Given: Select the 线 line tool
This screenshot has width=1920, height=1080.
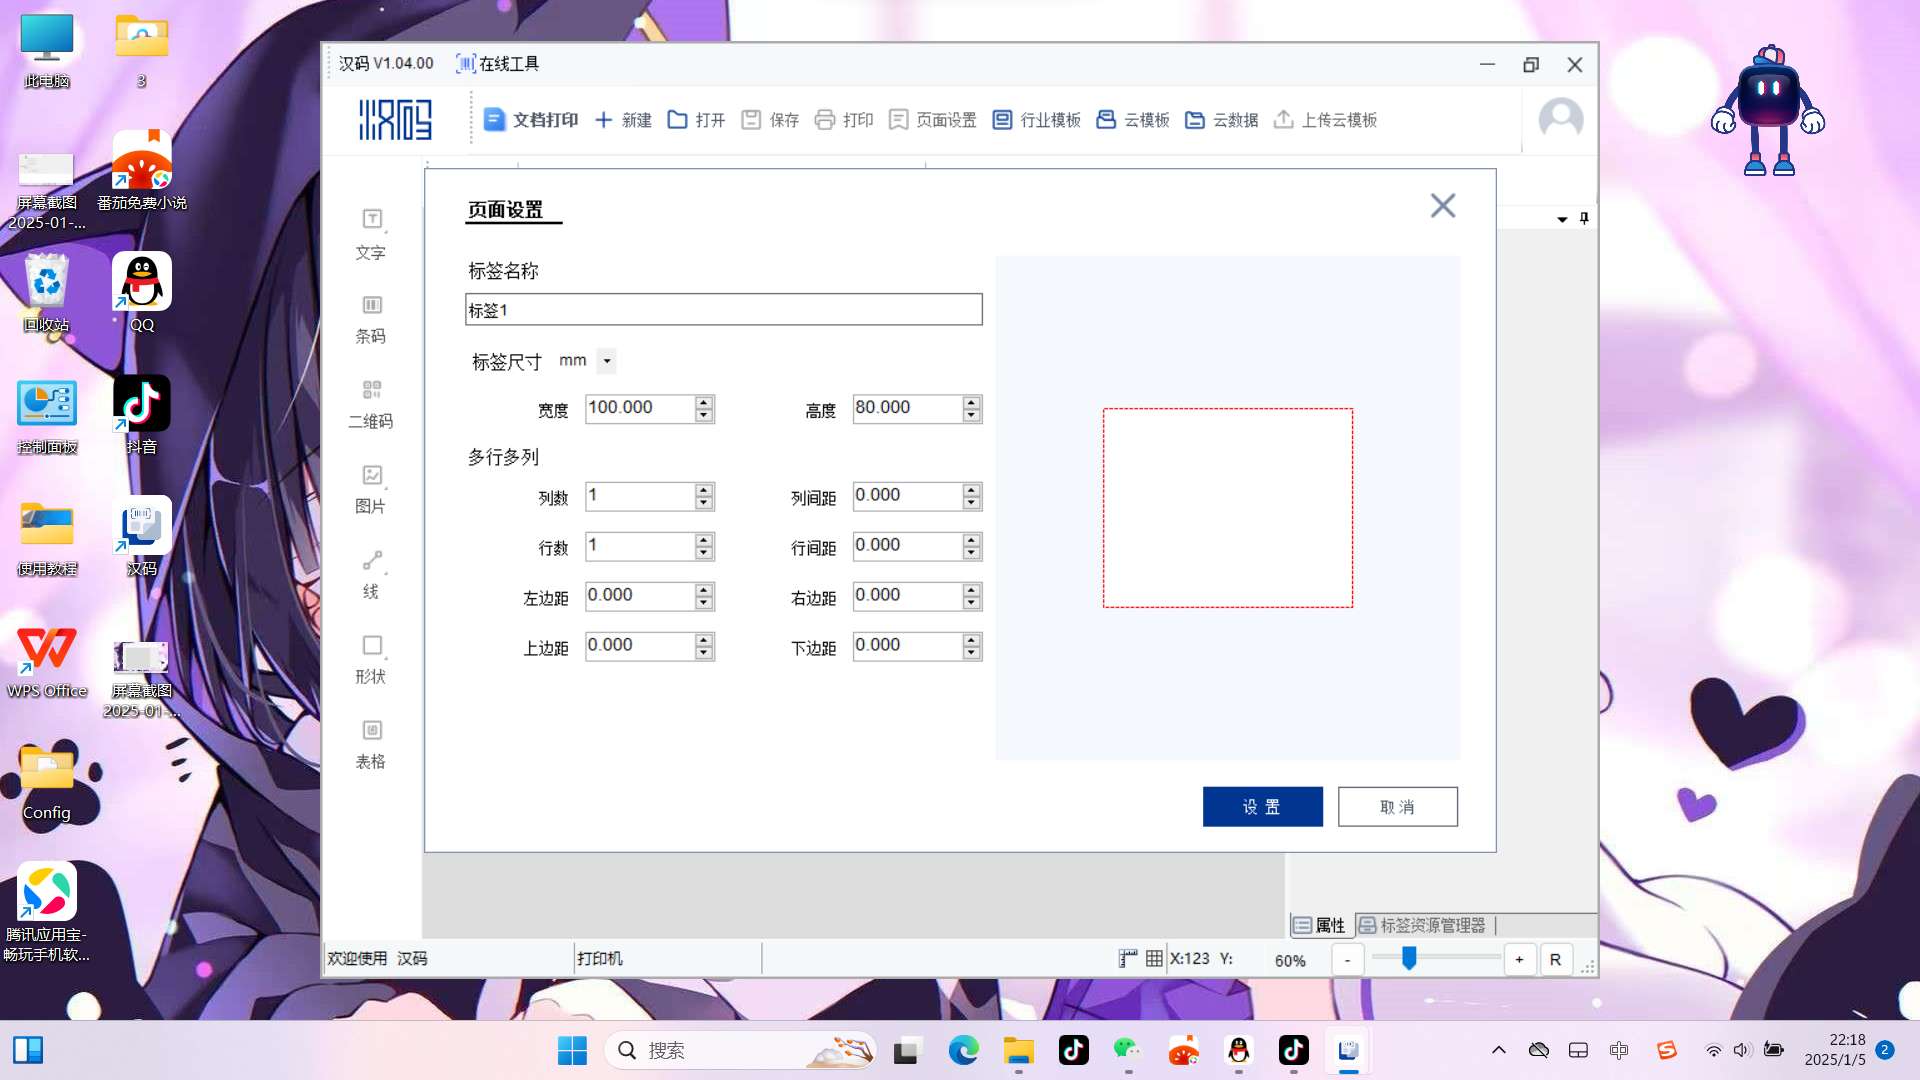Looking at the screenshot, I should (x=371, y=575).
